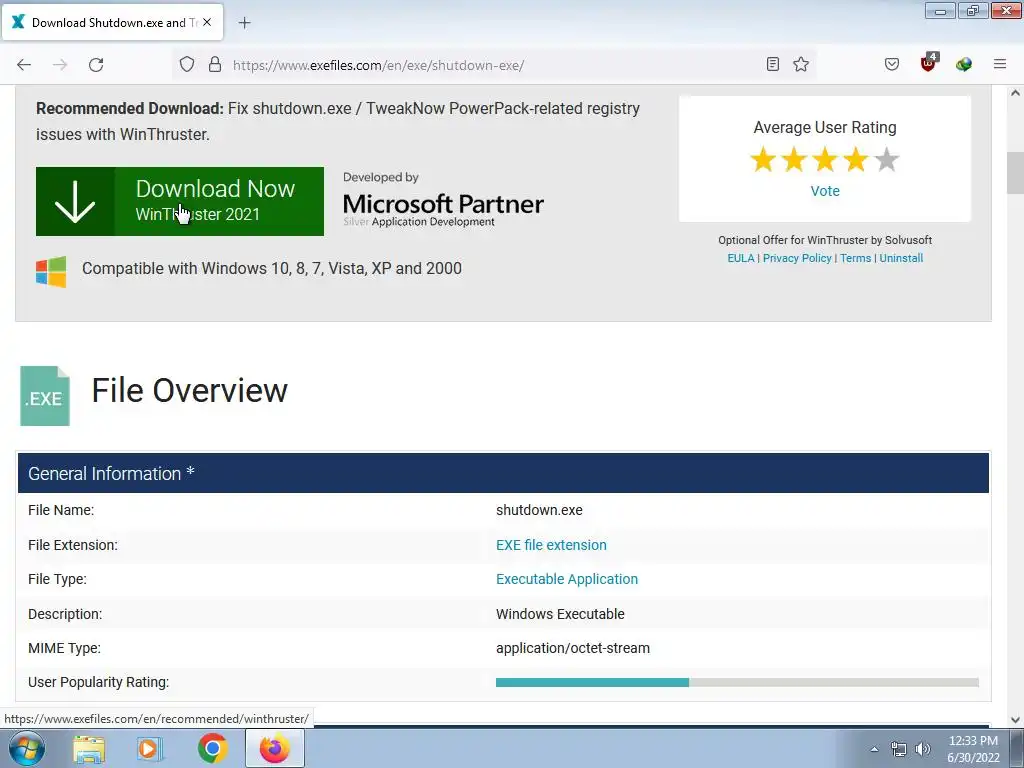Click Download Now WinThruster button
1024x768 pixels.
[x=180, y=201]
